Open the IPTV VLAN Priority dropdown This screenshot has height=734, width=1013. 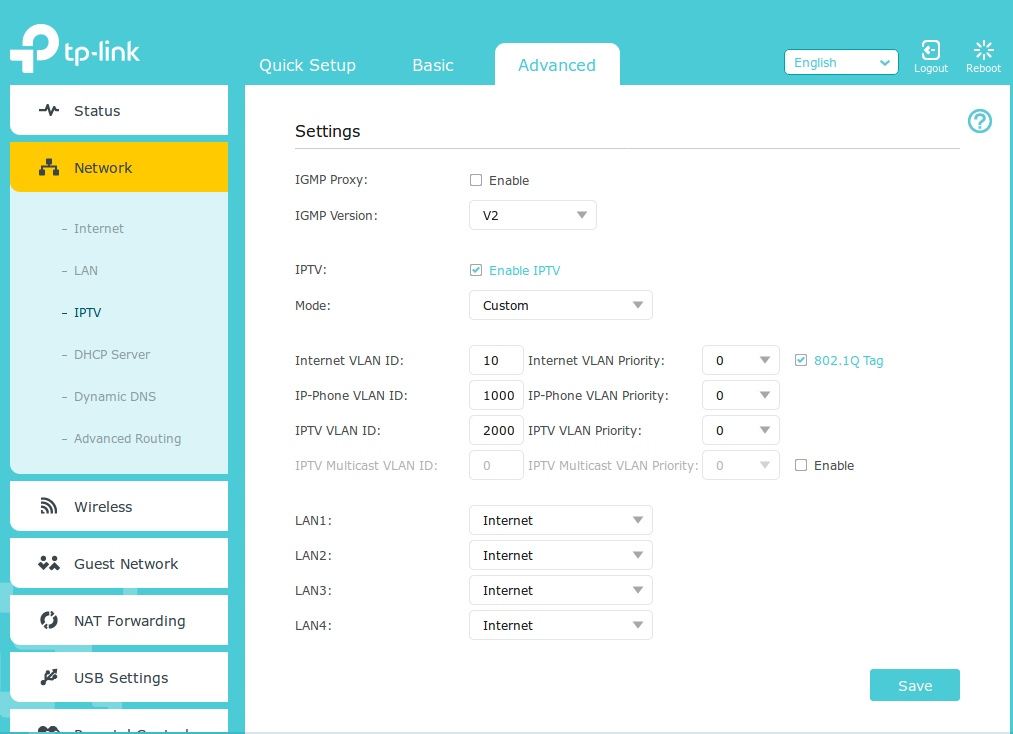(x=741, y=430)
